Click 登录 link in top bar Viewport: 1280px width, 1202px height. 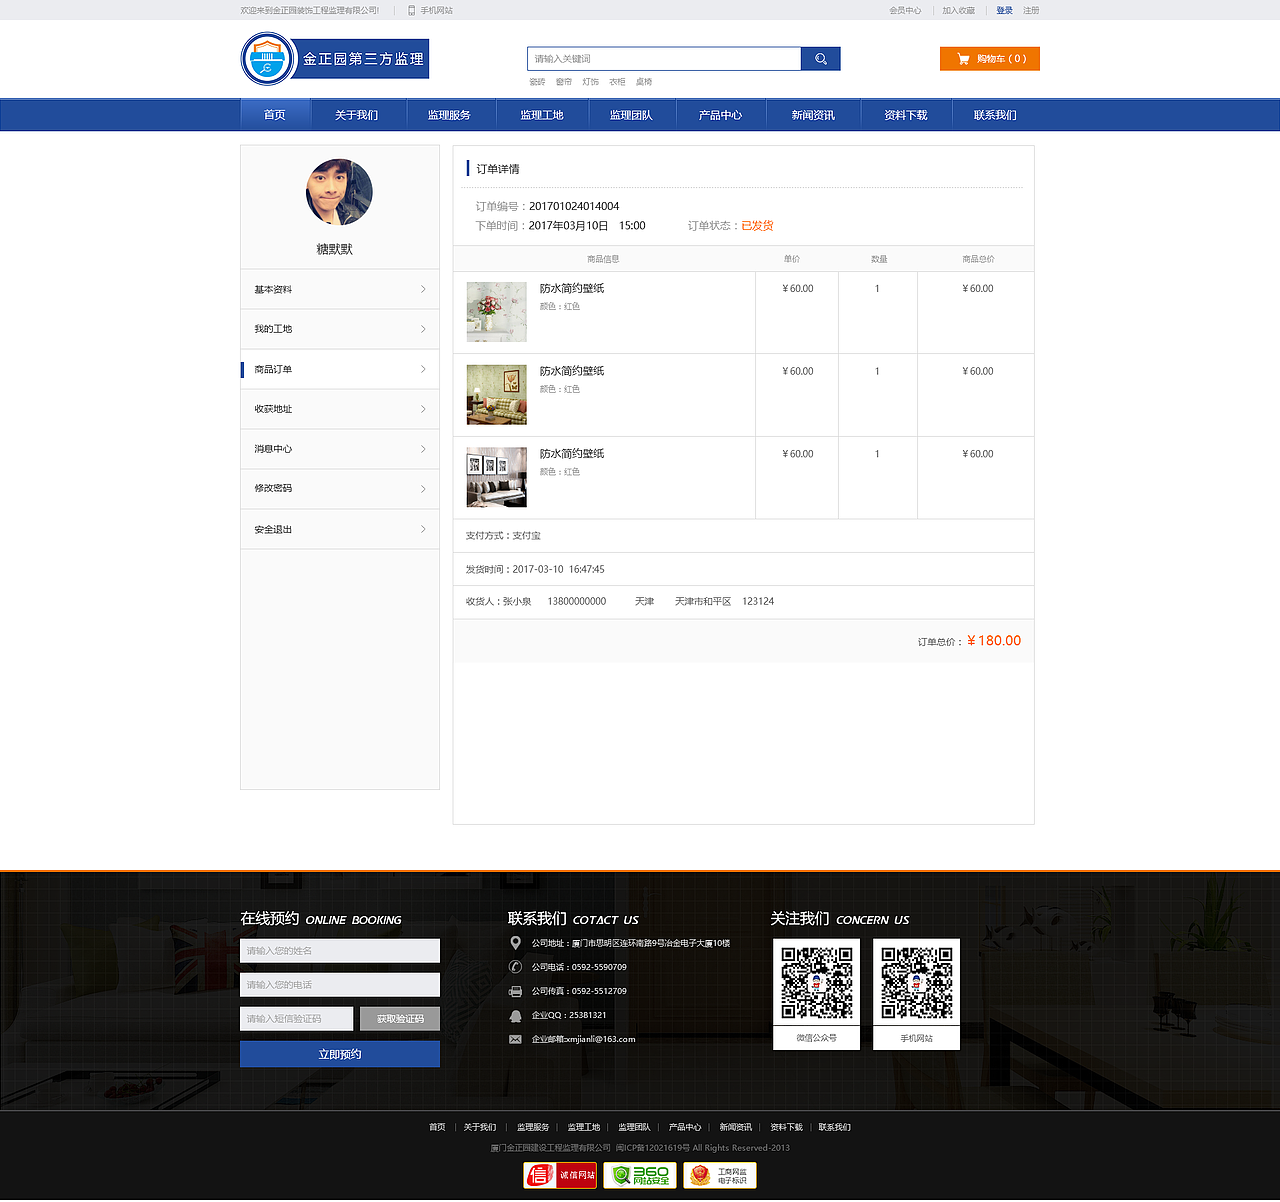tap(1004, 10)
